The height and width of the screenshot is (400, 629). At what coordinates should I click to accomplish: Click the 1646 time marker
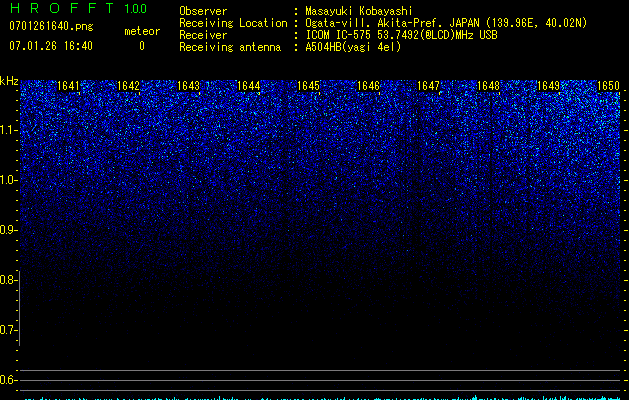(368, 86)
